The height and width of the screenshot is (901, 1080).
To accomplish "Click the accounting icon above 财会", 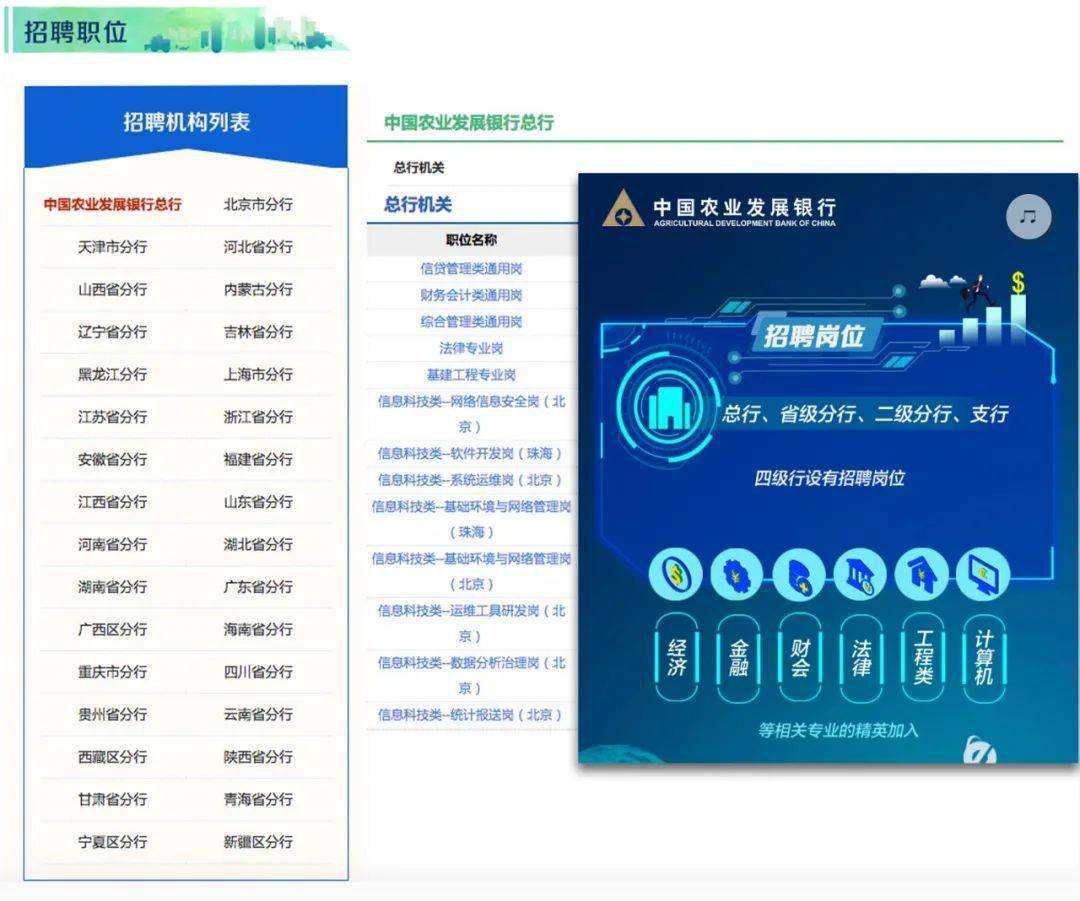I will coord(798,573).
